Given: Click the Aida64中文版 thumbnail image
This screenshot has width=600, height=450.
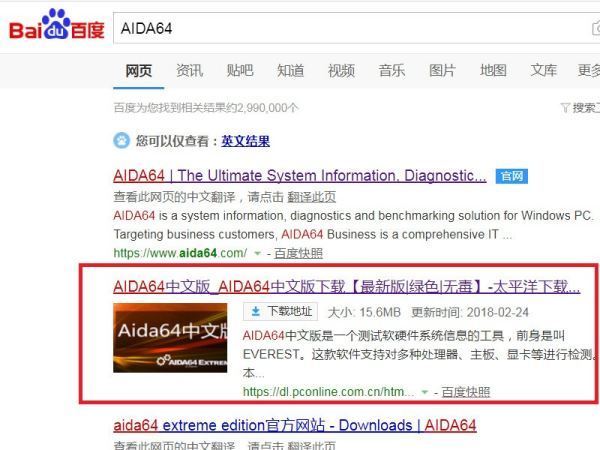Looking at the screenshot, I should tap(170, 338).
